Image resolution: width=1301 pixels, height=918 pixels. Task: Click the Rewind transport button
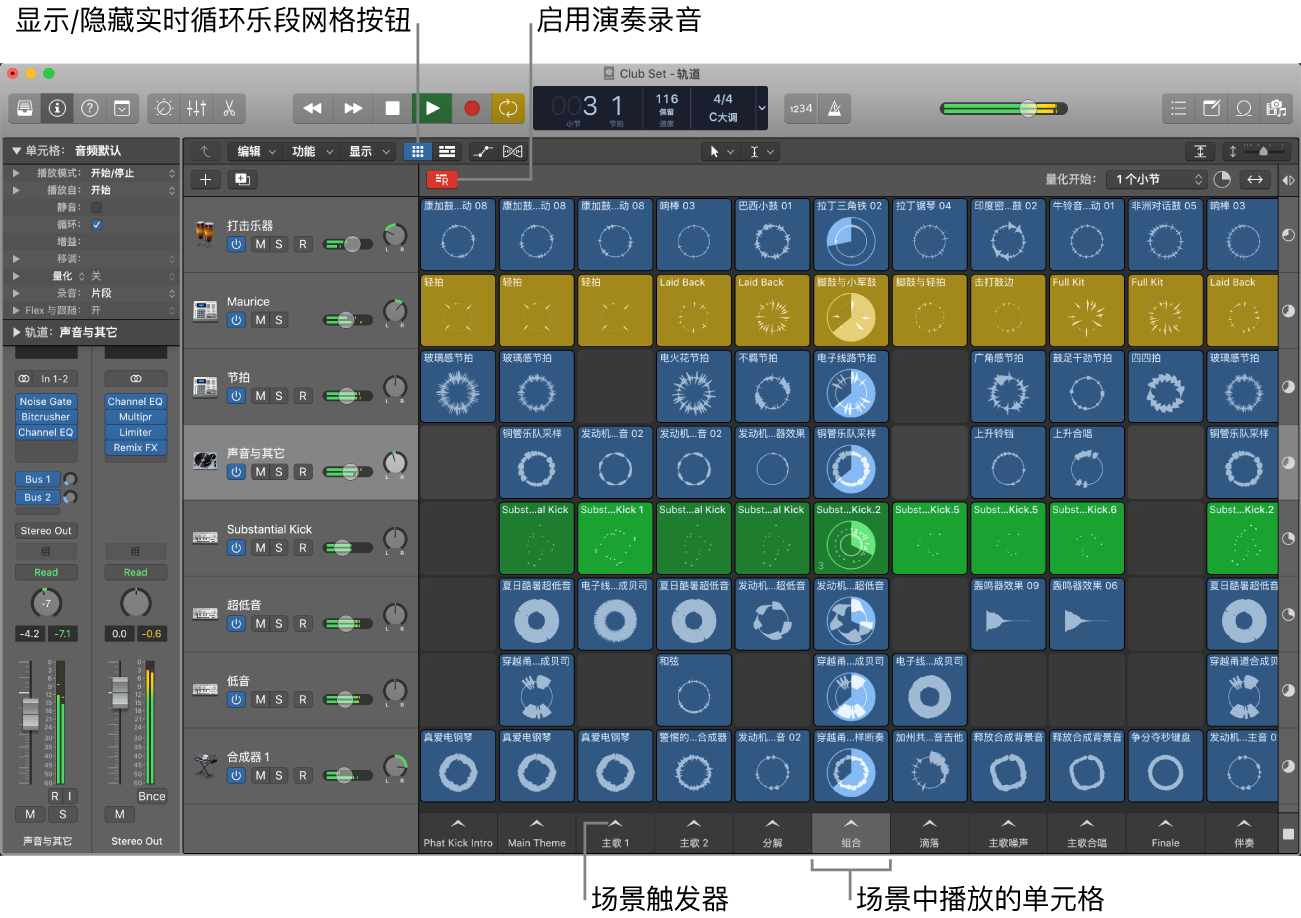[x=313, y=108]
